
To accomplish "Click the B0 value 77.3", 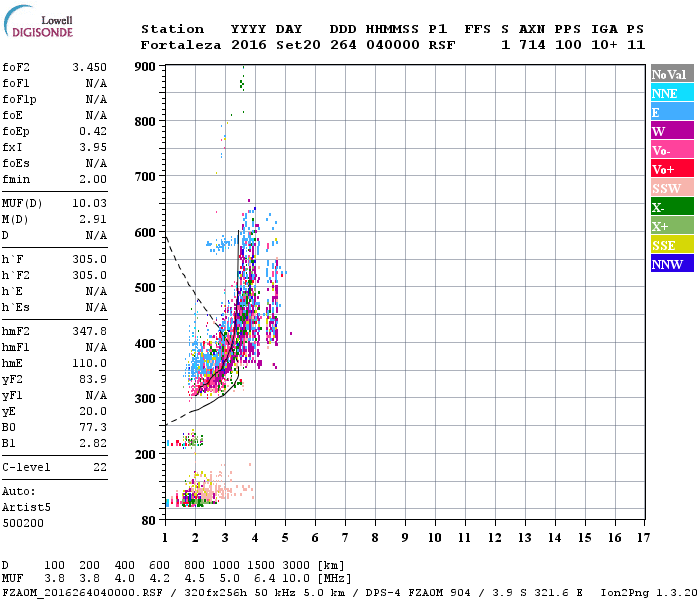I will (x=93, y=428).
